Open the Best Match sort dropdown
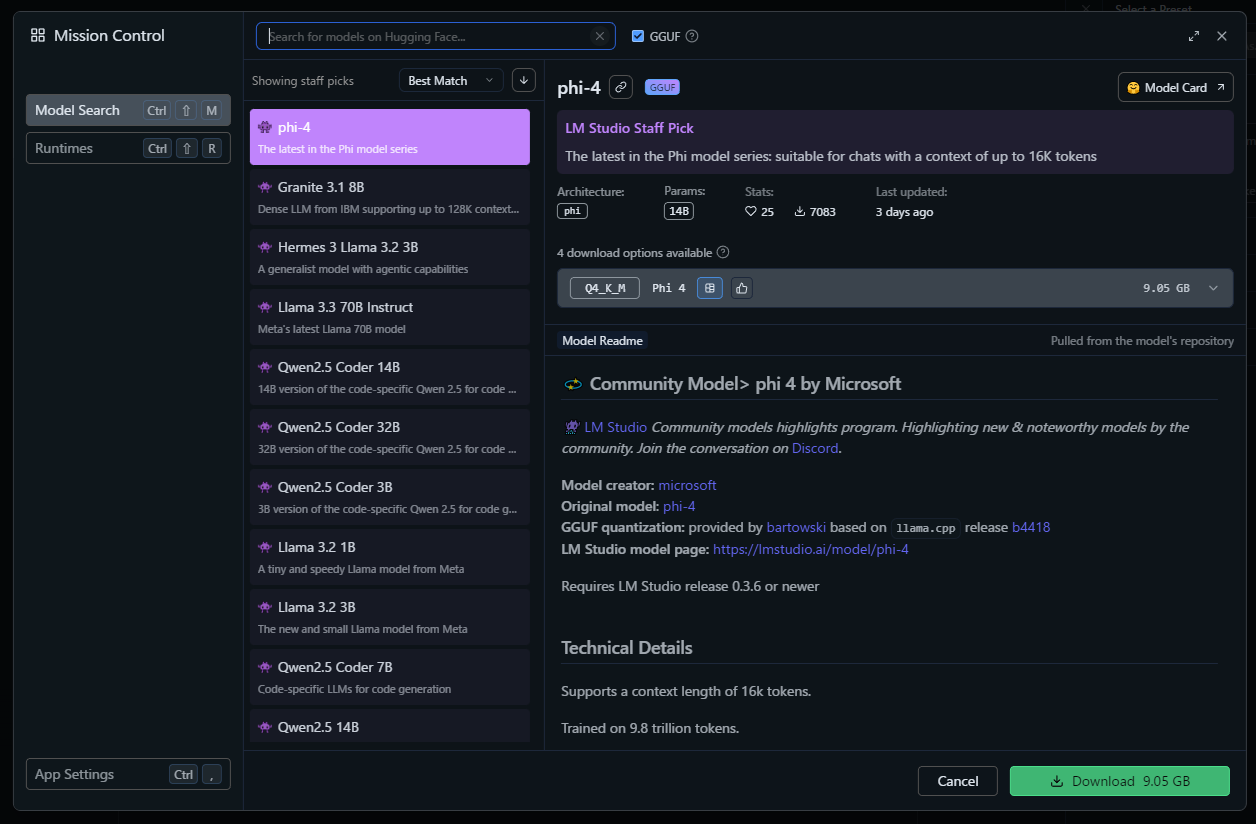The image size is (1256, 824). click(x=451, y=80)
